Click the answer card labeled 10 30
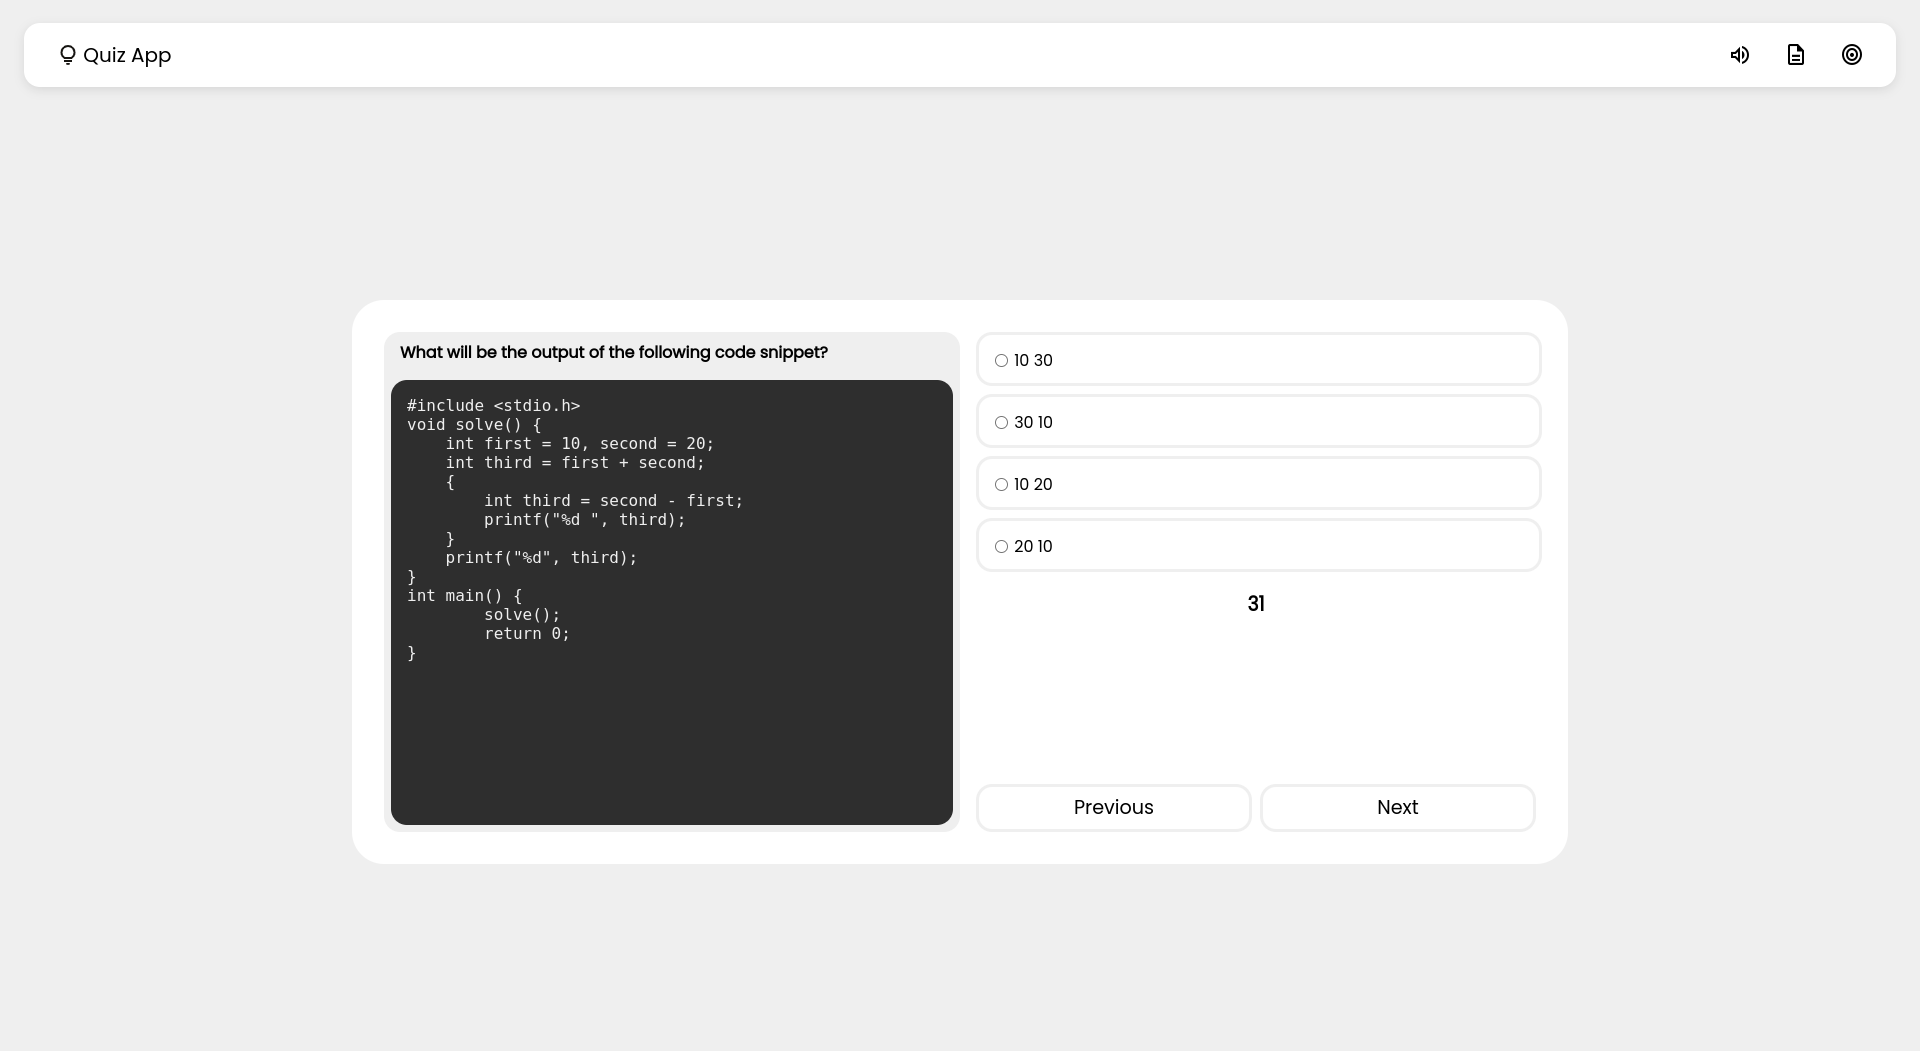 coord(1258,359)
